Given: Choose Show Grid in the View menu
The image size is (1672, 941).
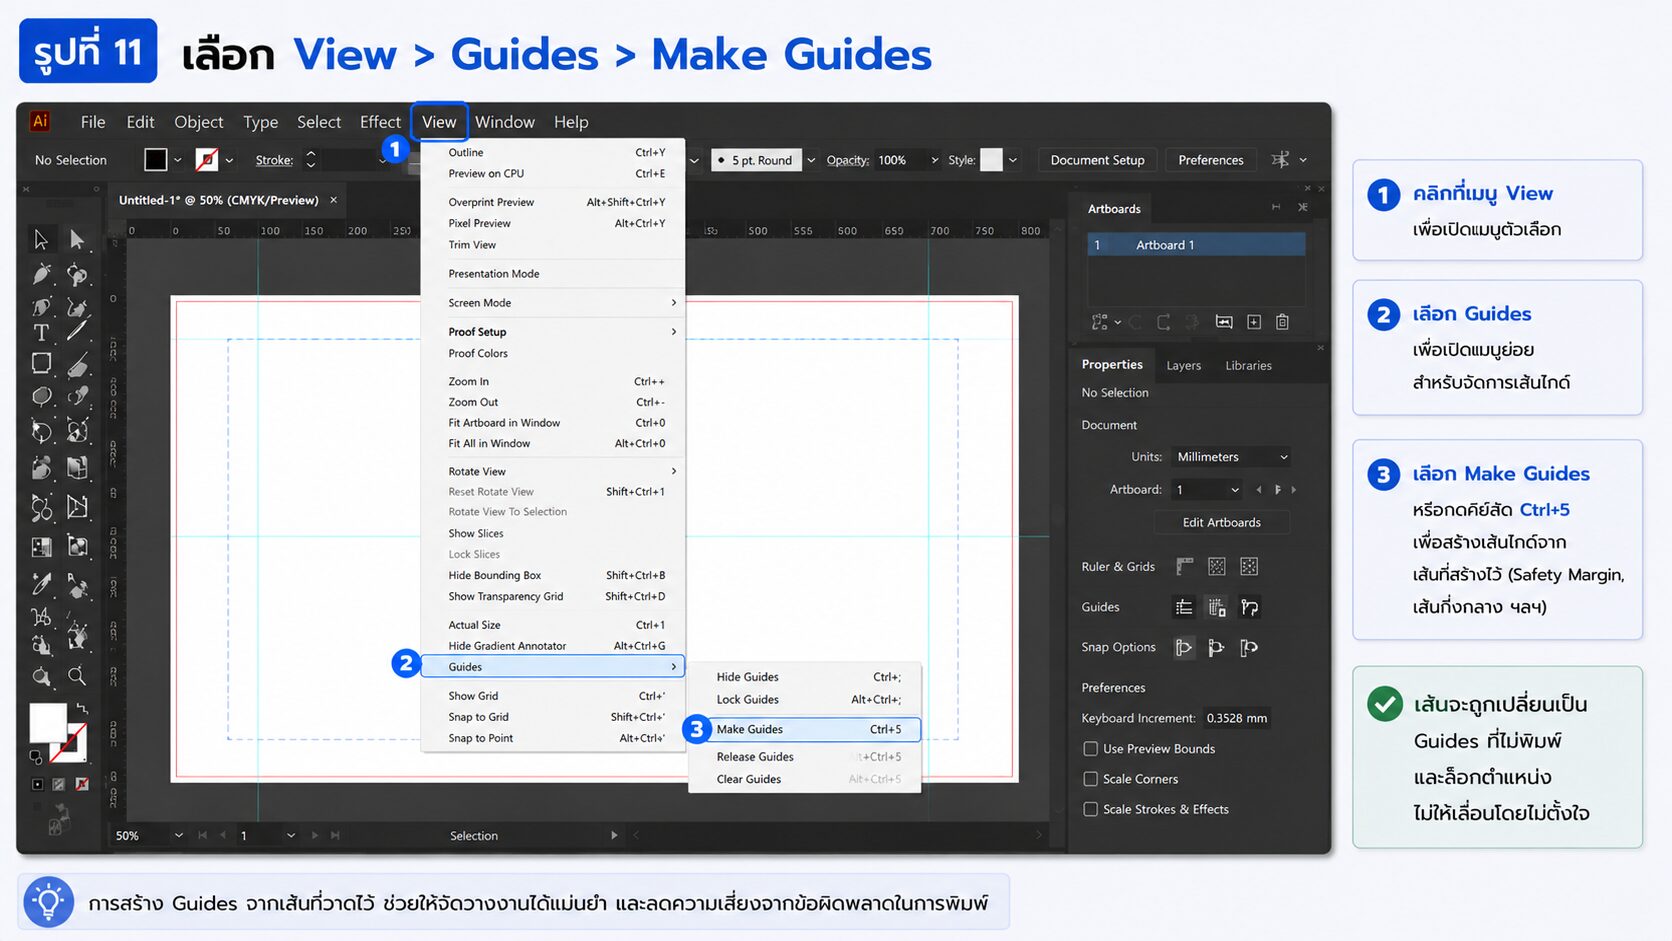Looking at the screenshot, I should [x=553, y=696].
